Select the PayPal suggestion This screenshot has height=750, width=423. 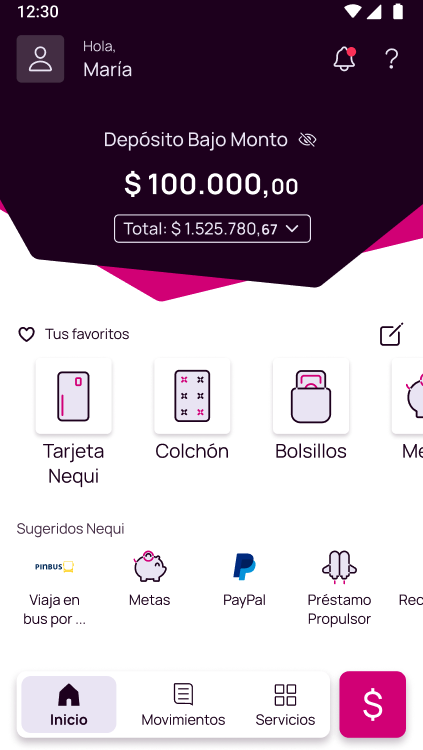click(x=244, y=579)
